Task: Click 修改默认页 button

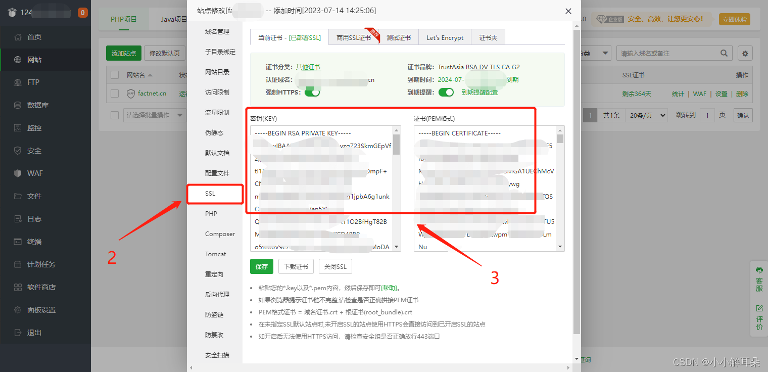Action: [x=164, y=53]
